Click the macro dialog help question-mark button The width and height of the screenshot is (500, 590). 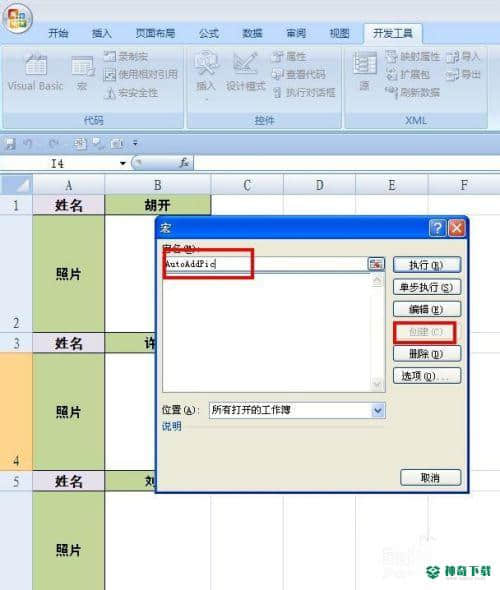pyautogui.click(x=437, y=228)
